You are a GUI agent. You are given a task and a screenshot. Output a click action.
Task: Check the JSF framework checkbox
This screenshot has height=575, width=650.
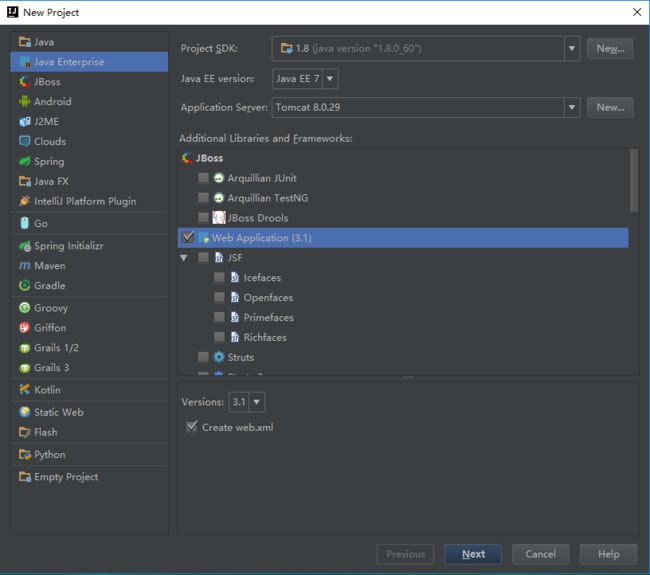[203, 257]
